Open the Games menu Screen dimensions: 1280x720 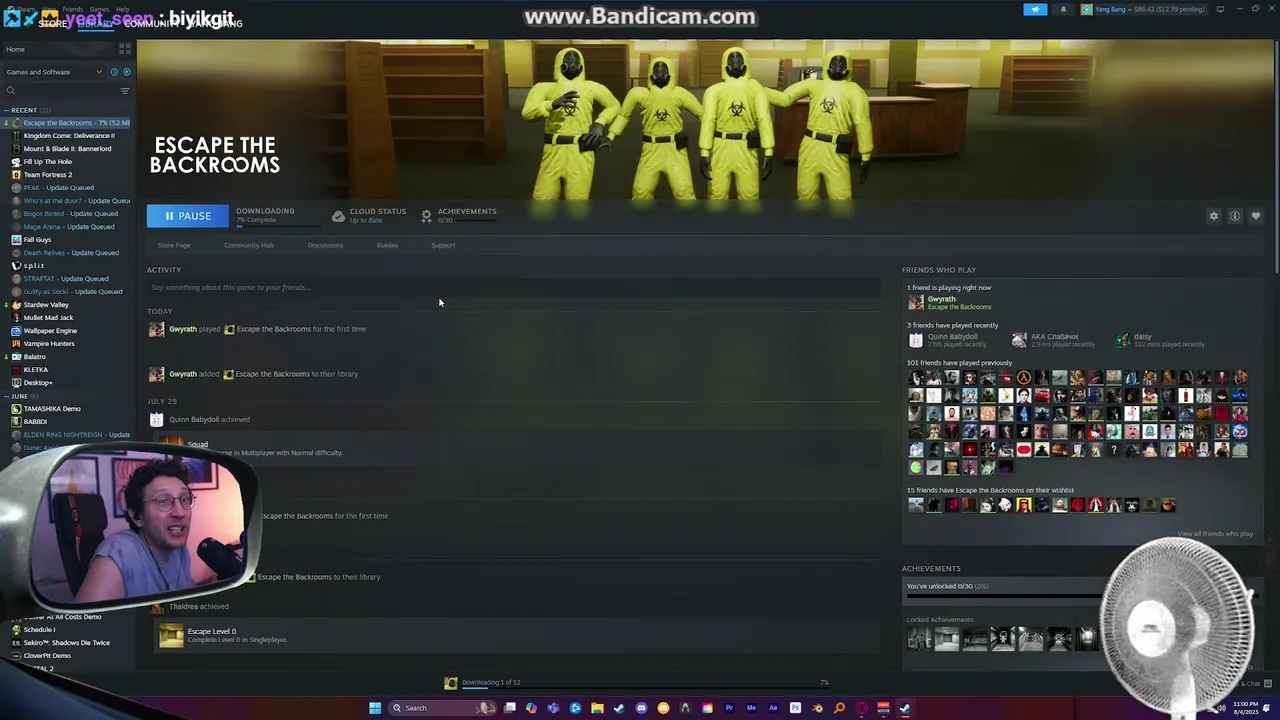(100, 9)
